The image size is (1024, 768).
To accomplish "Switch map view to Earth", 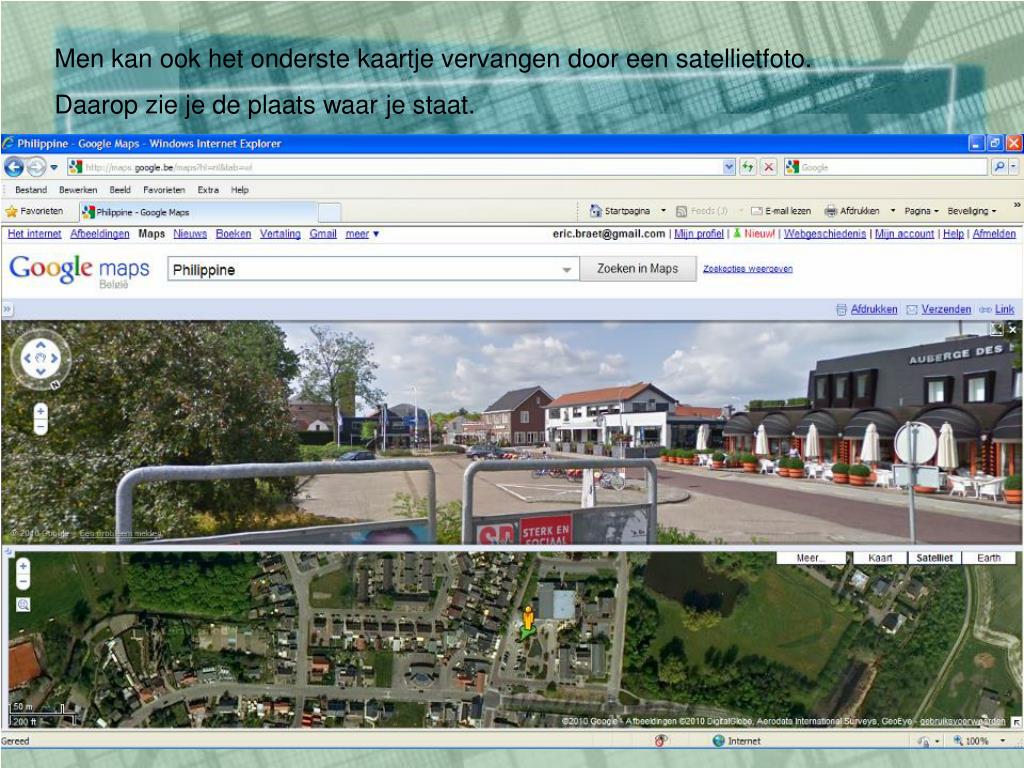I will (x=989, y=558).
